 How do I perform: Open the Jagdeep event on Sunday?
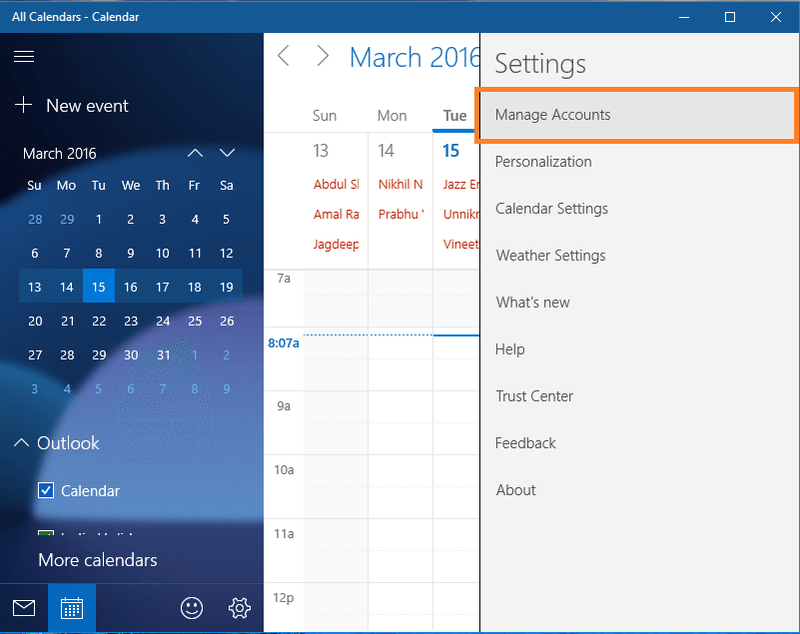click(x=336, y=244)
